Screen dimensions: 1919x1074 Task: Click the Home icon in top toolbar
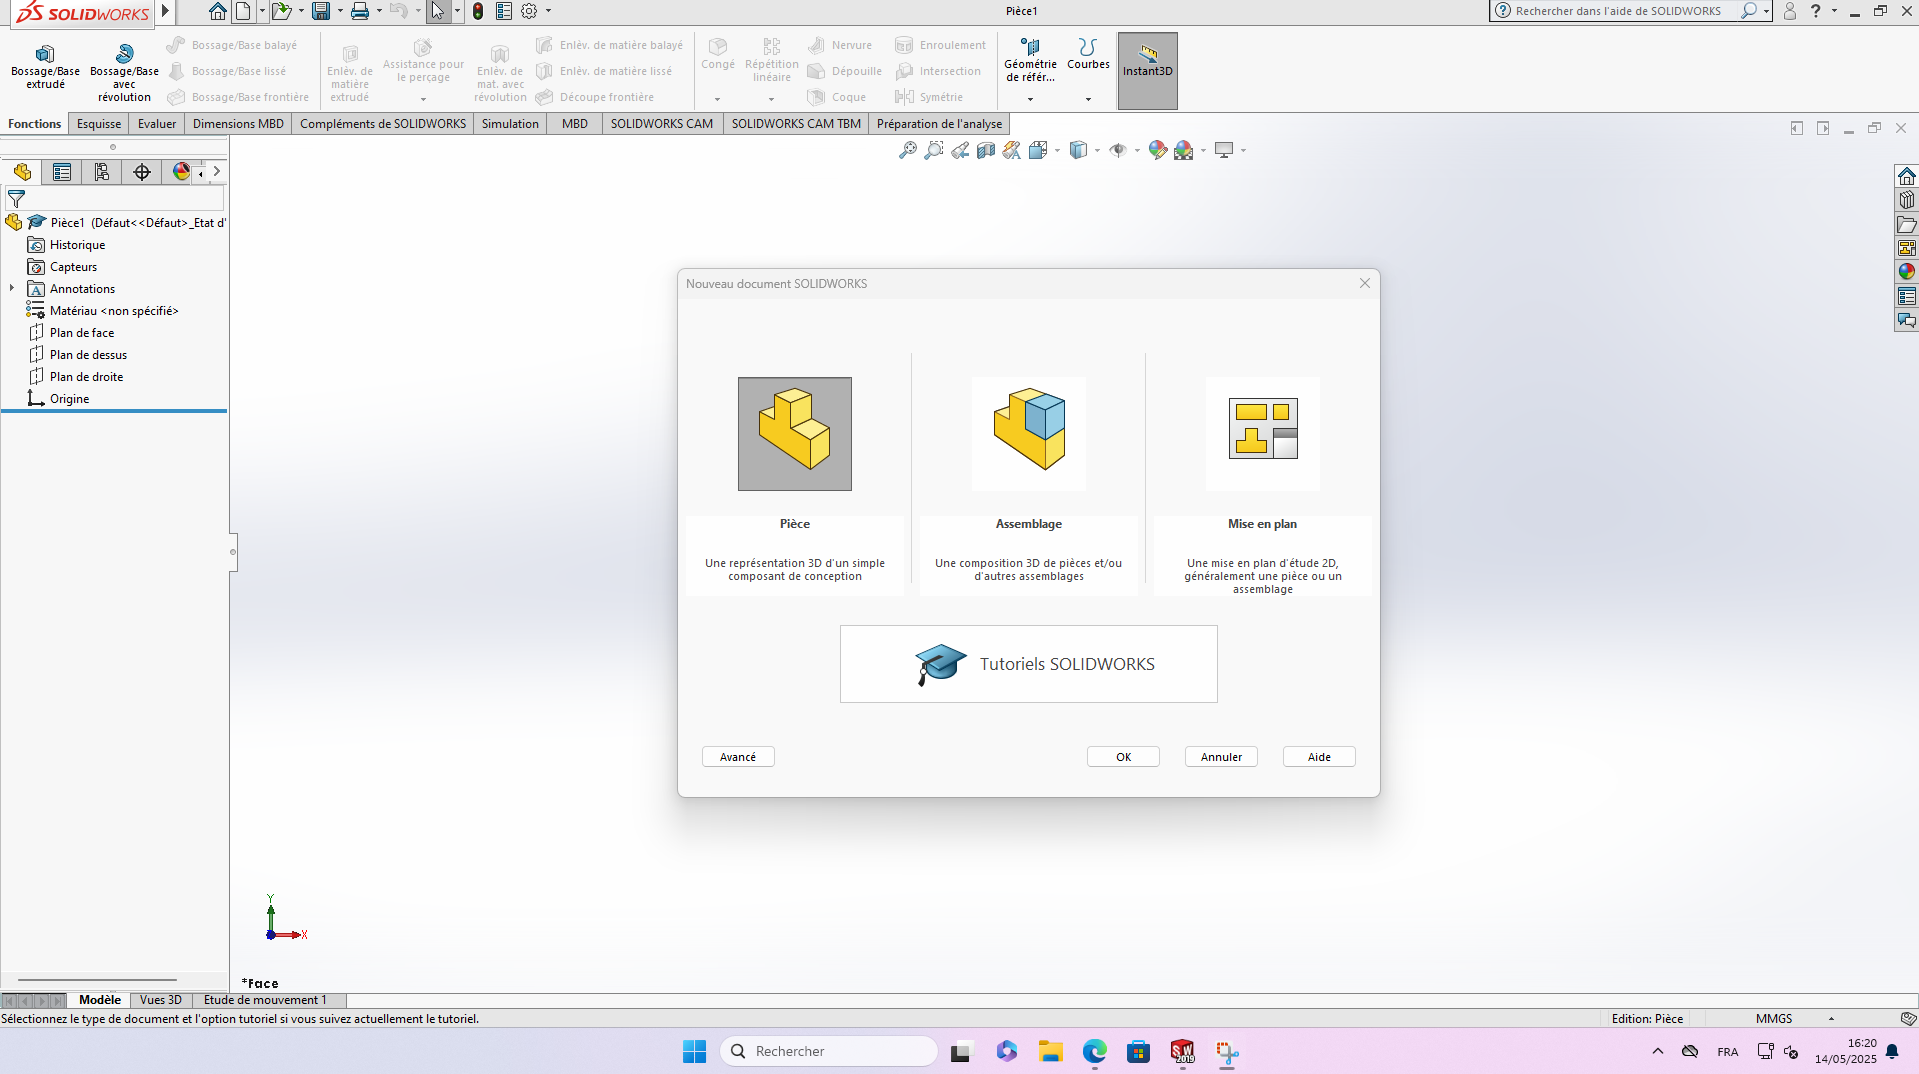pyautogui.click(x=217, y=11)
